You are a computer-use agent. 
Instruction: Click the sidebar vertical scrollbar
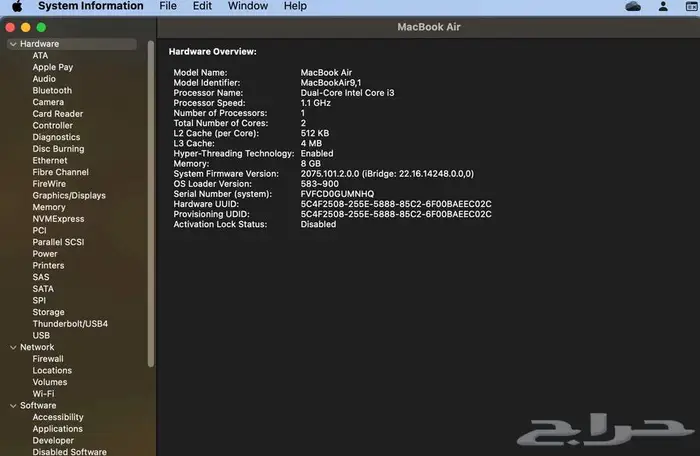click(151, 204)
